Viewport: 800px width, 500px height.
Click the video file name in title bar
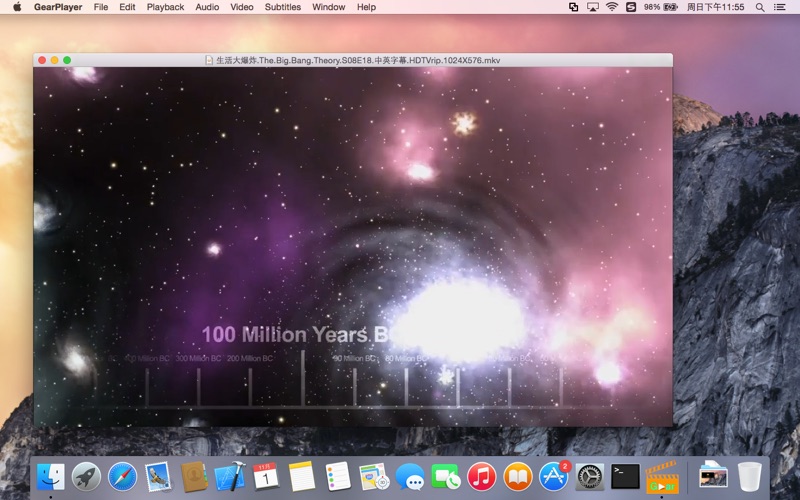[x=358, y=60]
